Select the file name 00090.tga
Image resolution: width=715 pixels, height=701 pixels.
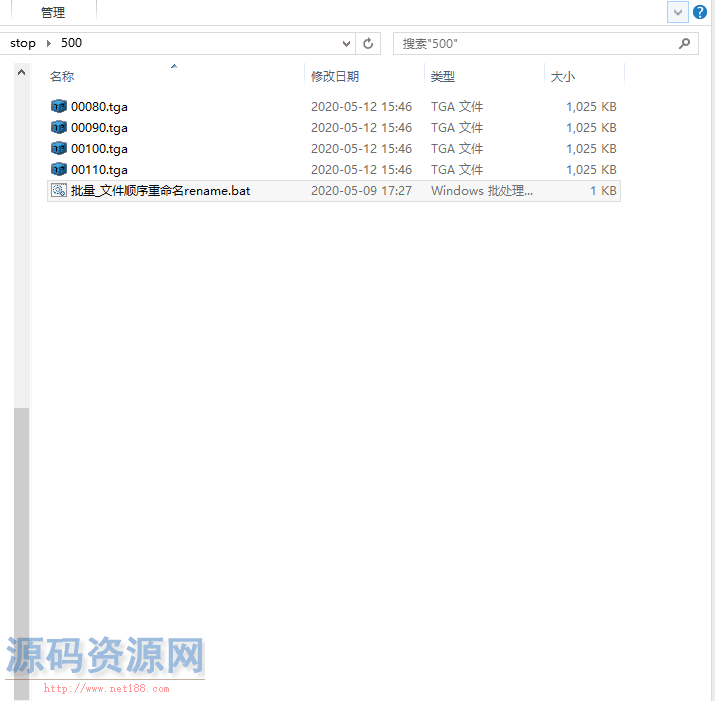(x=99, y=128)
